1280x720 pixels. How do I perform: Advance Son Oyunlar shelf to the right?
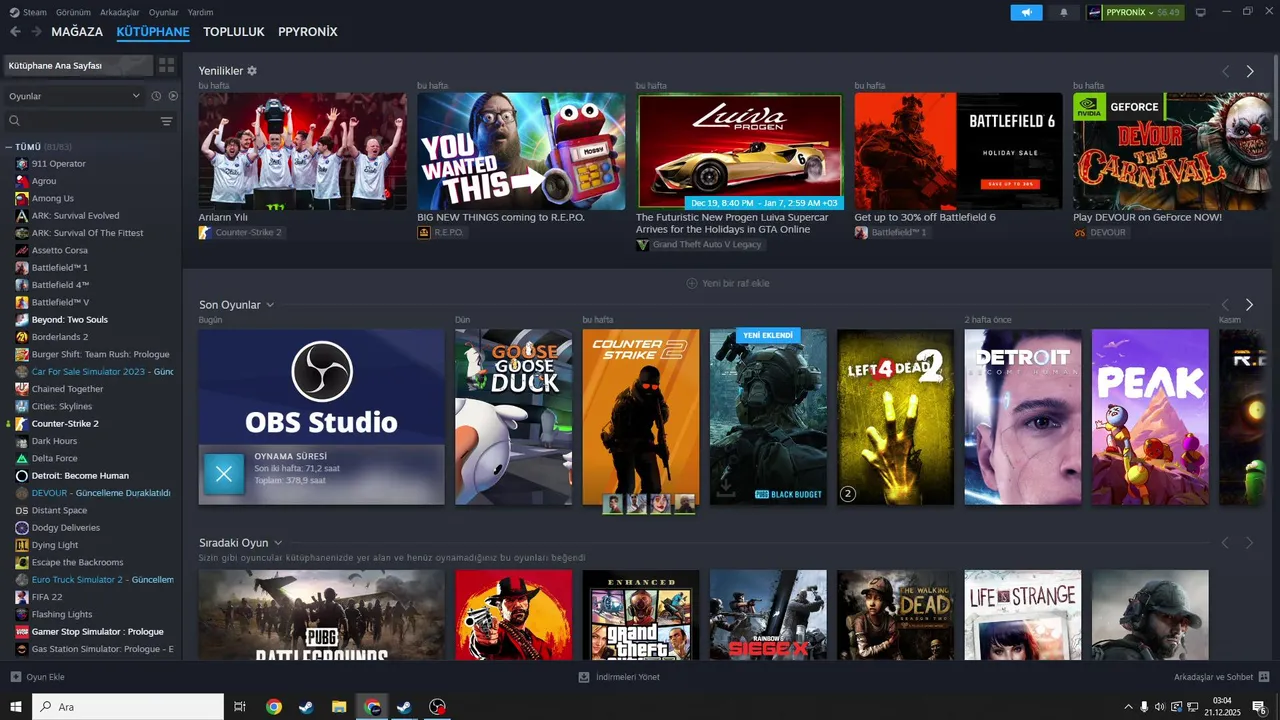(1250, 304)
